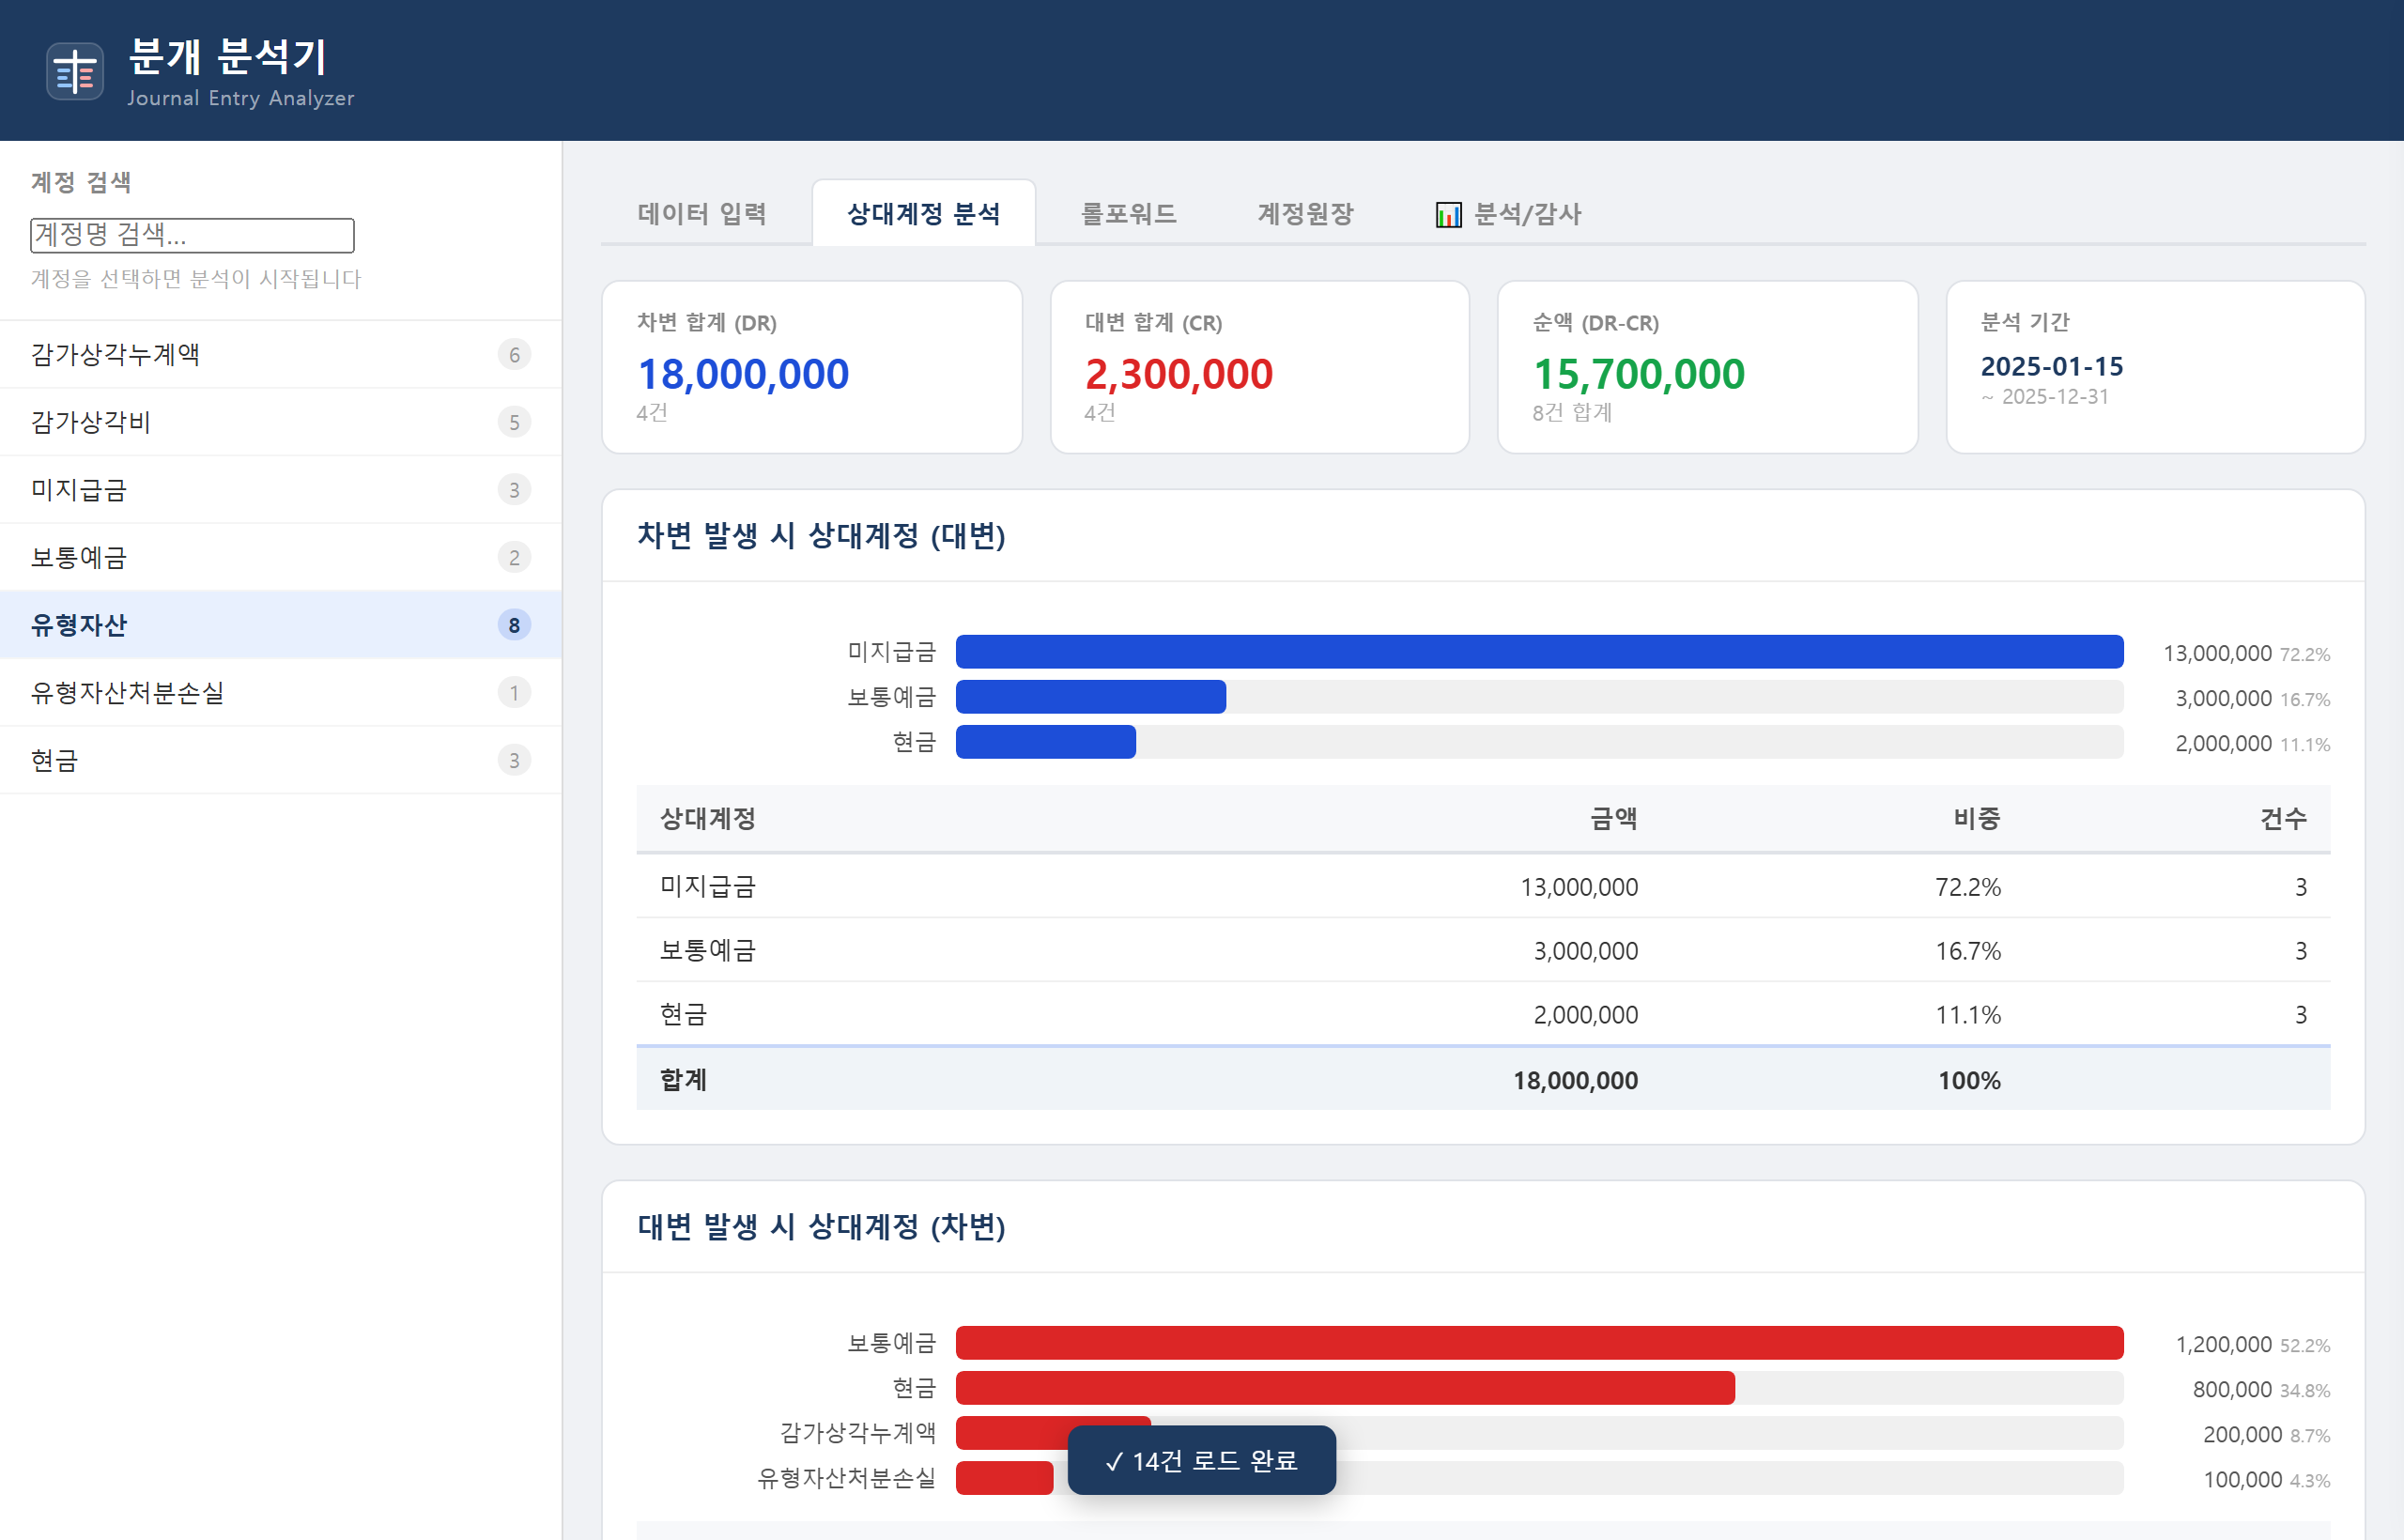This screenshot has width=2404, height=1540.
Task: Click the 보통예금 row in the table
Action: [1483, 950]
